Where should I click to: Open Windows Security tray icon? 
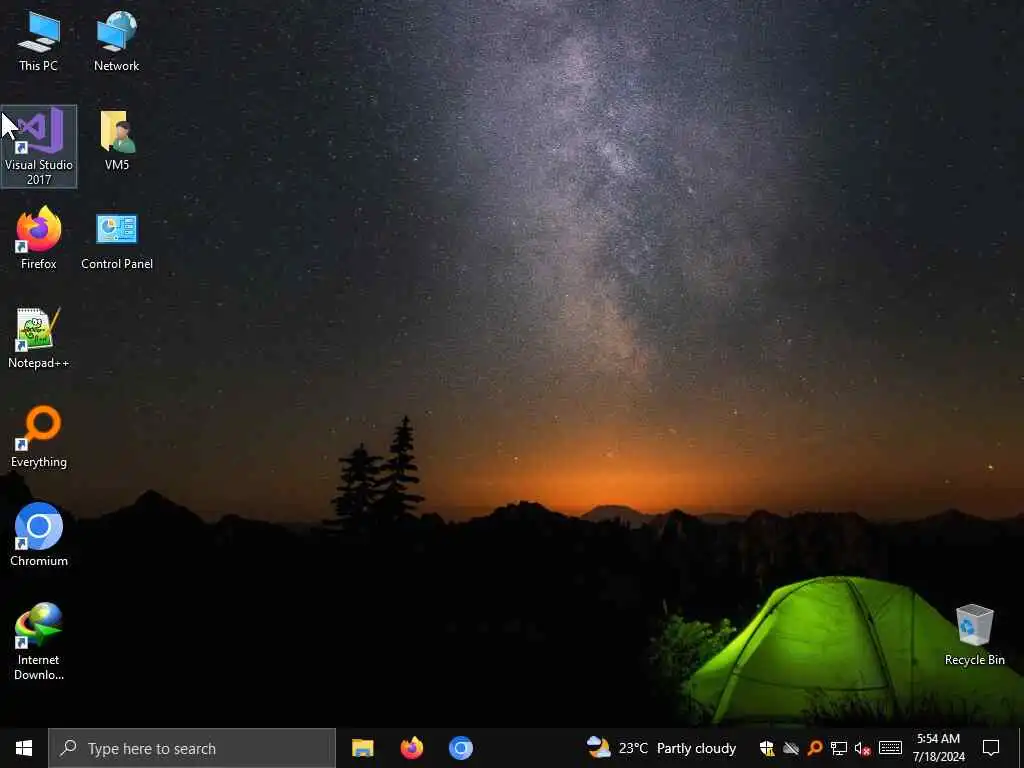[767, 748]
